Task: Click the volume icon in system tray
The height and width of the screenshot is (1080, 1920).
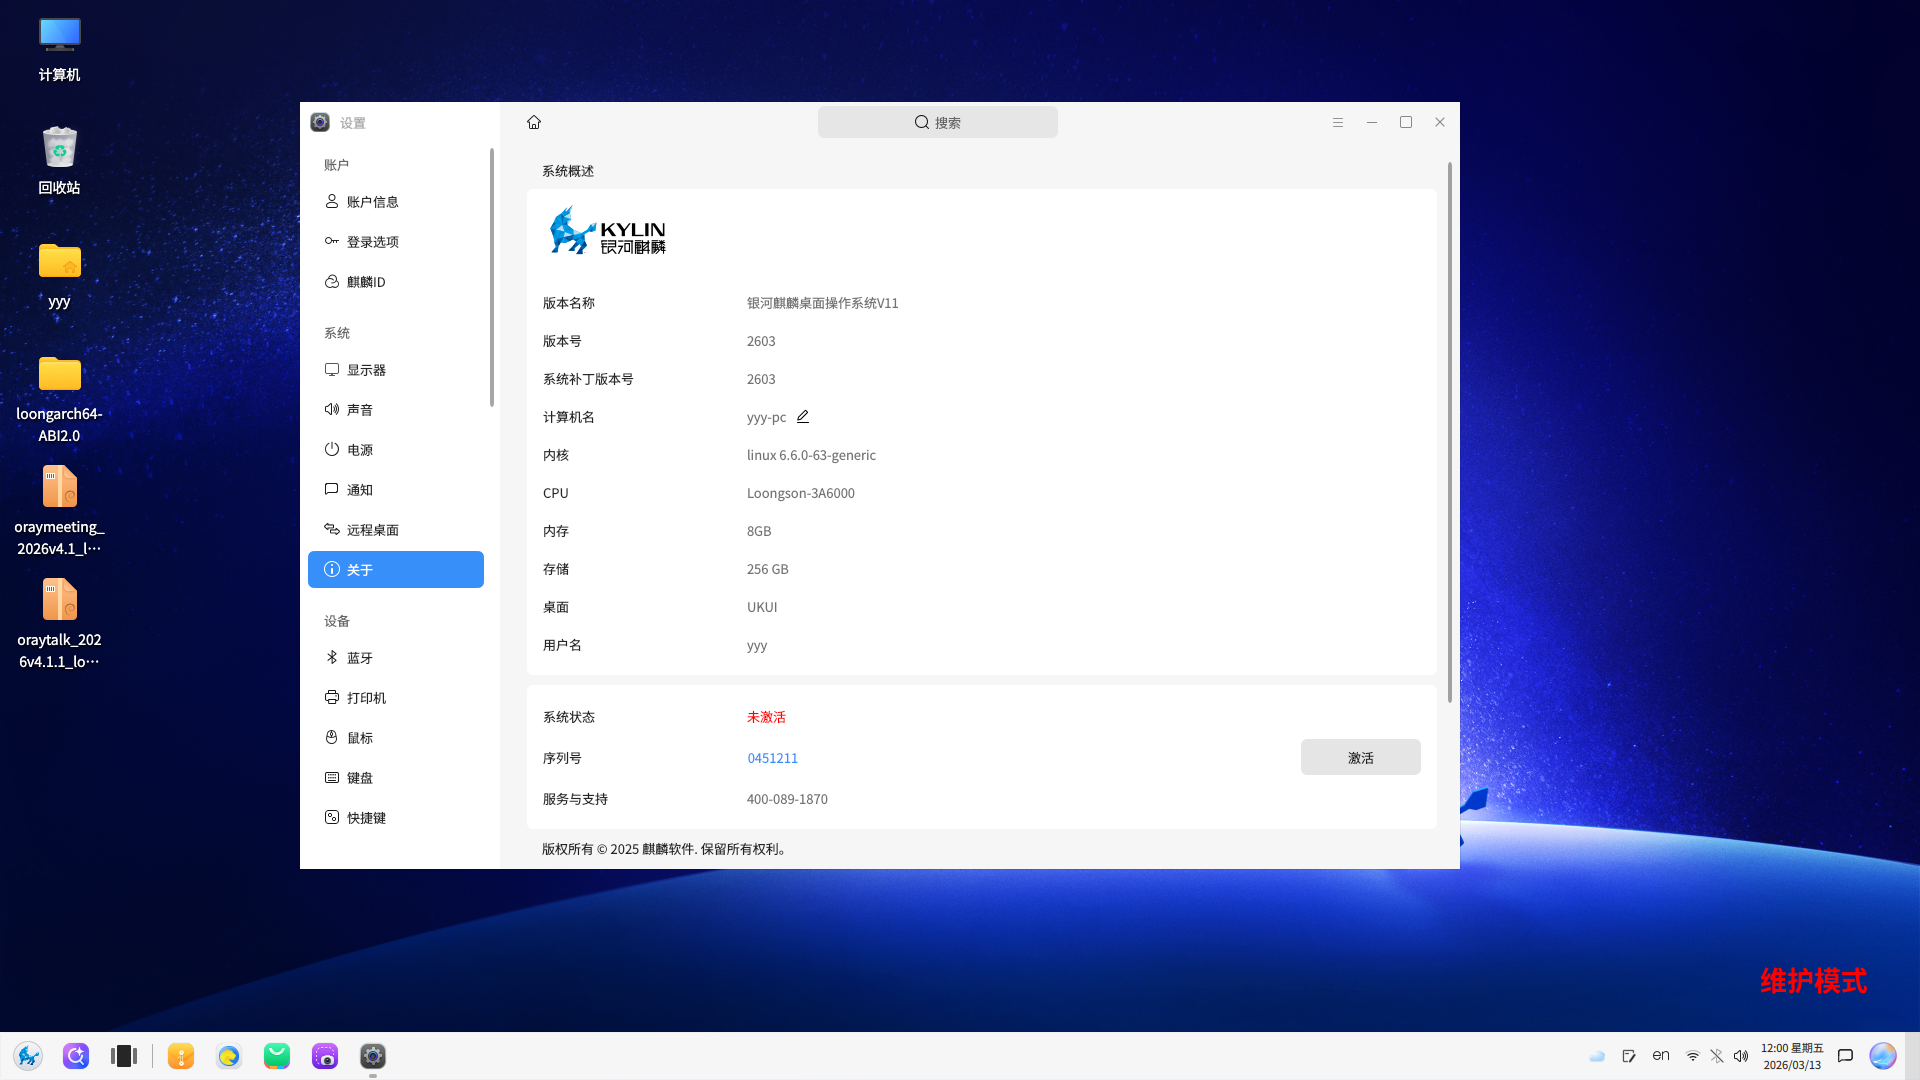Action: [1741, 1056]
